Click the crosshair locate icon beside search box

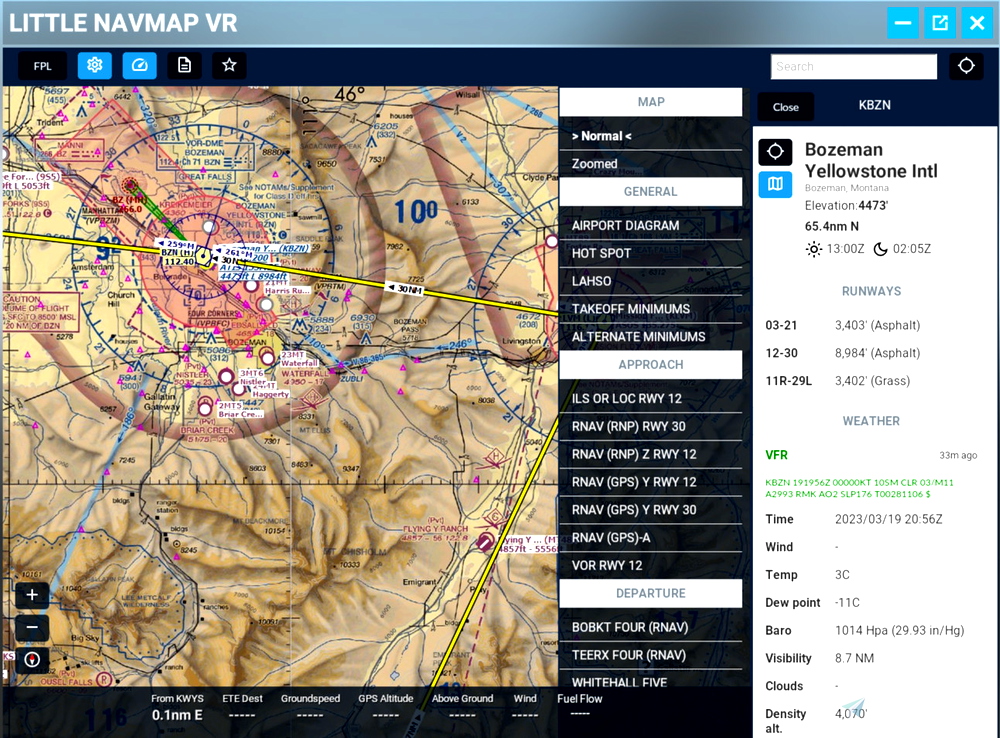[965, 66]
